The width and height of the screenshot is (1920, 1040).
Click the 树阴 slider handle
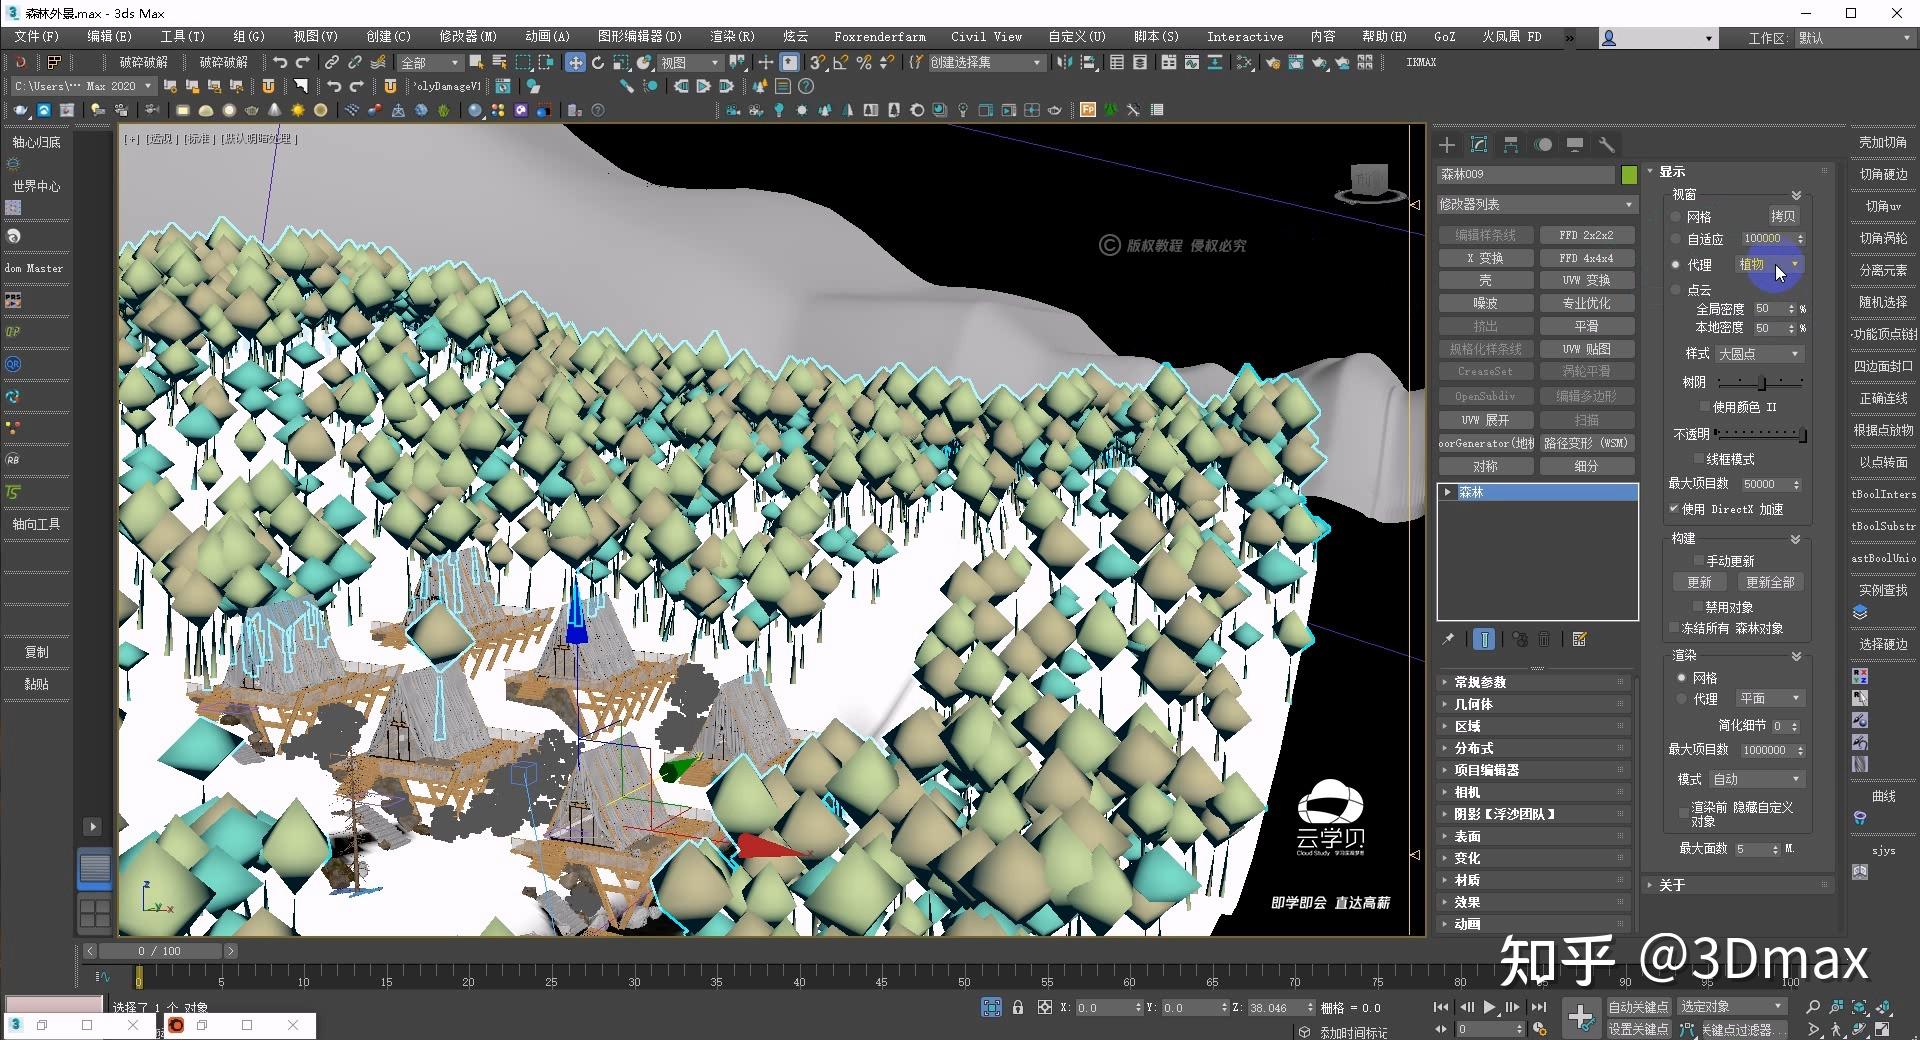coord(1760,382)
